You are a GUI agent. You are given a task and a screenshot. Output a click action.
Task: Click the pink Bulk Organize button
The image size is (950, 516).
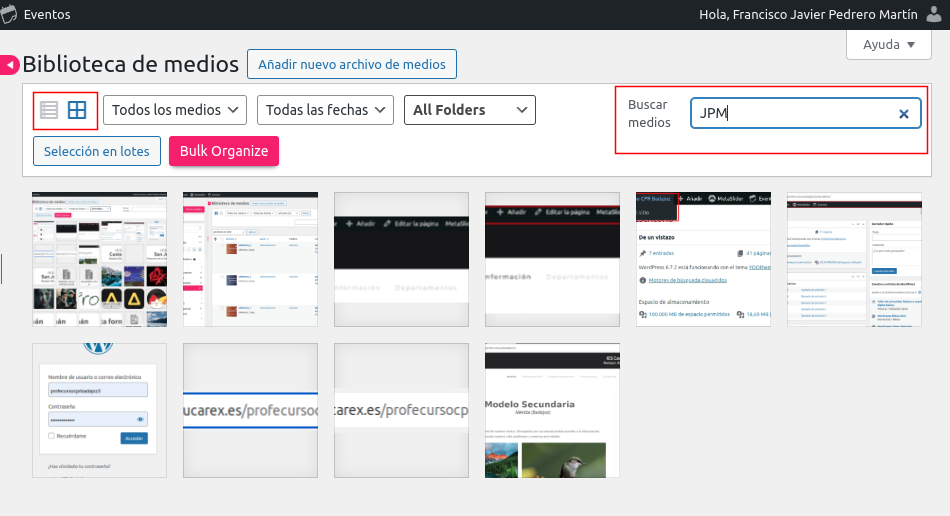point(224,151)
